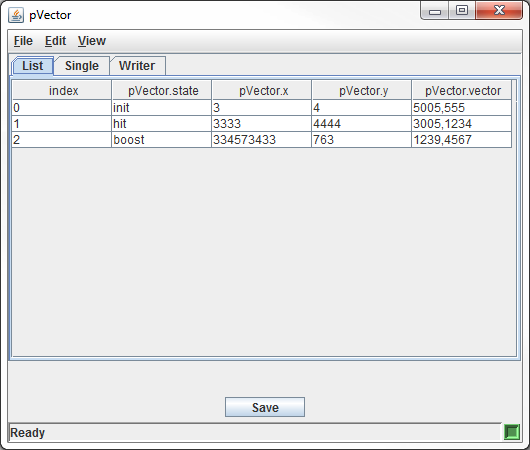Screen dimensions: 530x450
Task: Click the Java icon in title bar
Action: tap(16, 15)
